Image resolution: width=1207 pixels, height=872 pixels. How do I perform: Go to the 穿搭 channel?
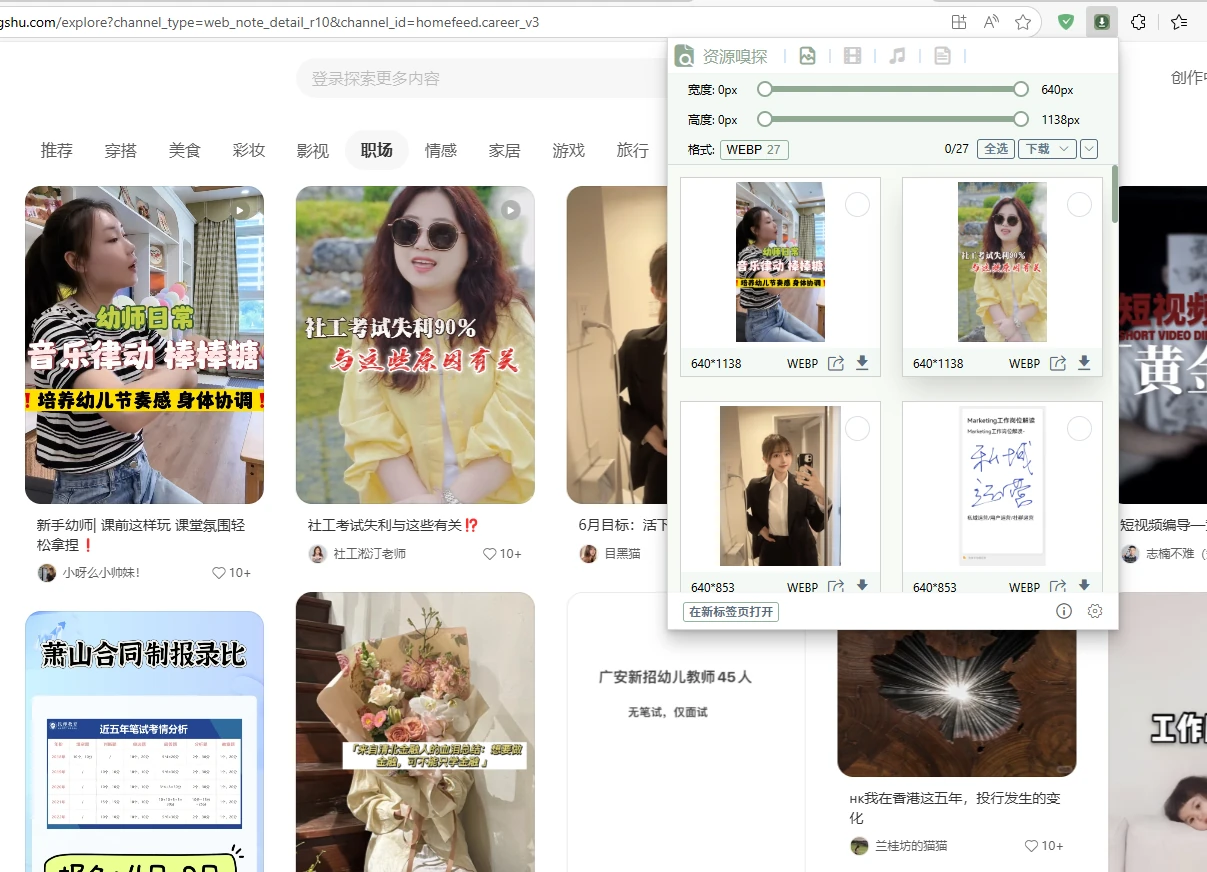pos(121,150)
